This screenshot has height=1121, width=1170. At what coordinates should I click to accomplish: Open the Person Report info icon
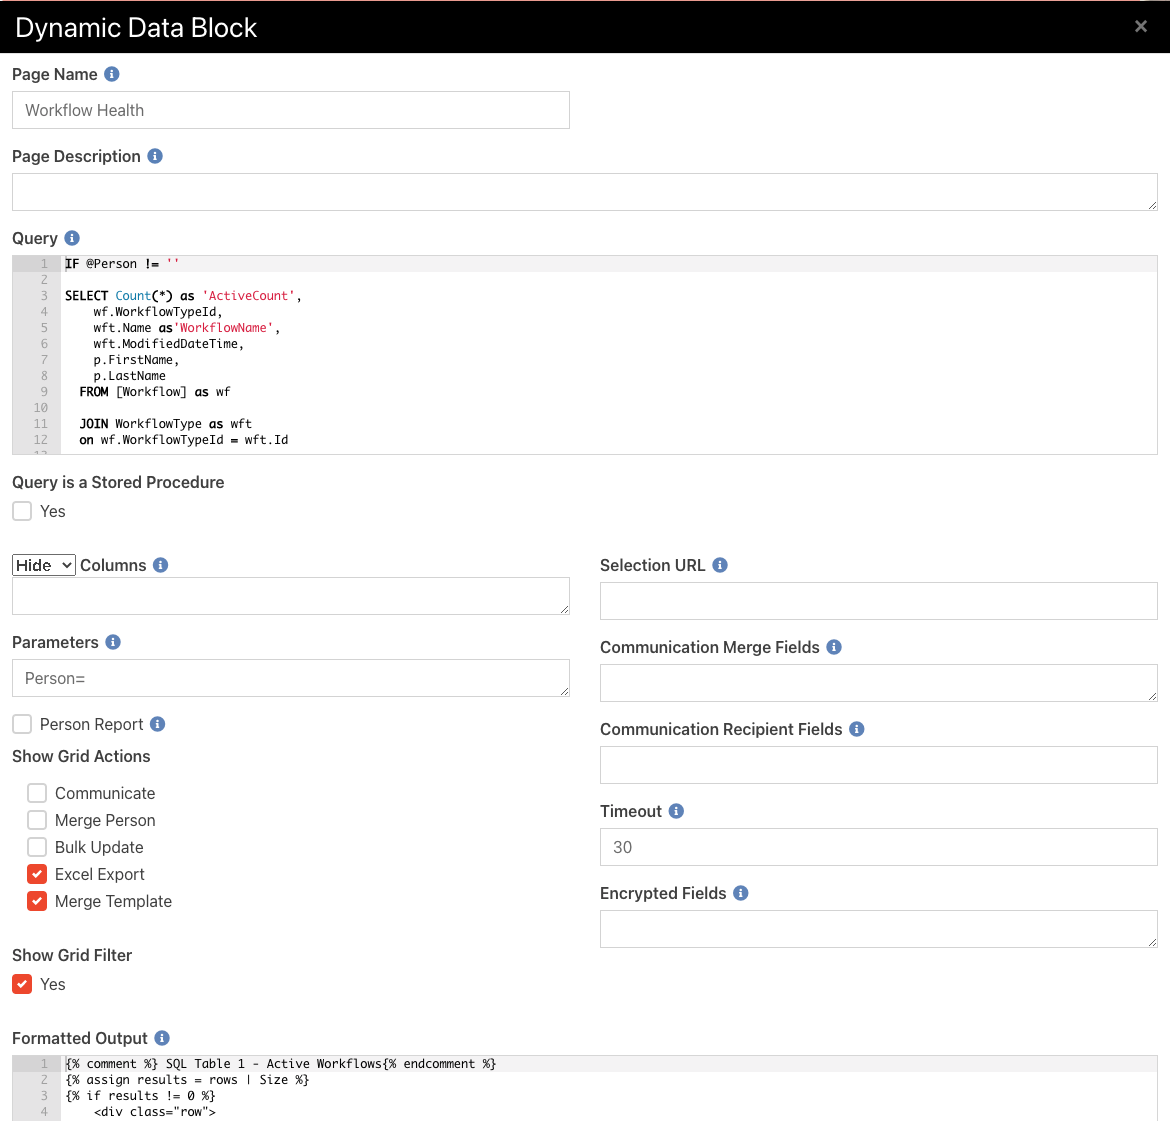pyautogui.click(x=157, y=724)
